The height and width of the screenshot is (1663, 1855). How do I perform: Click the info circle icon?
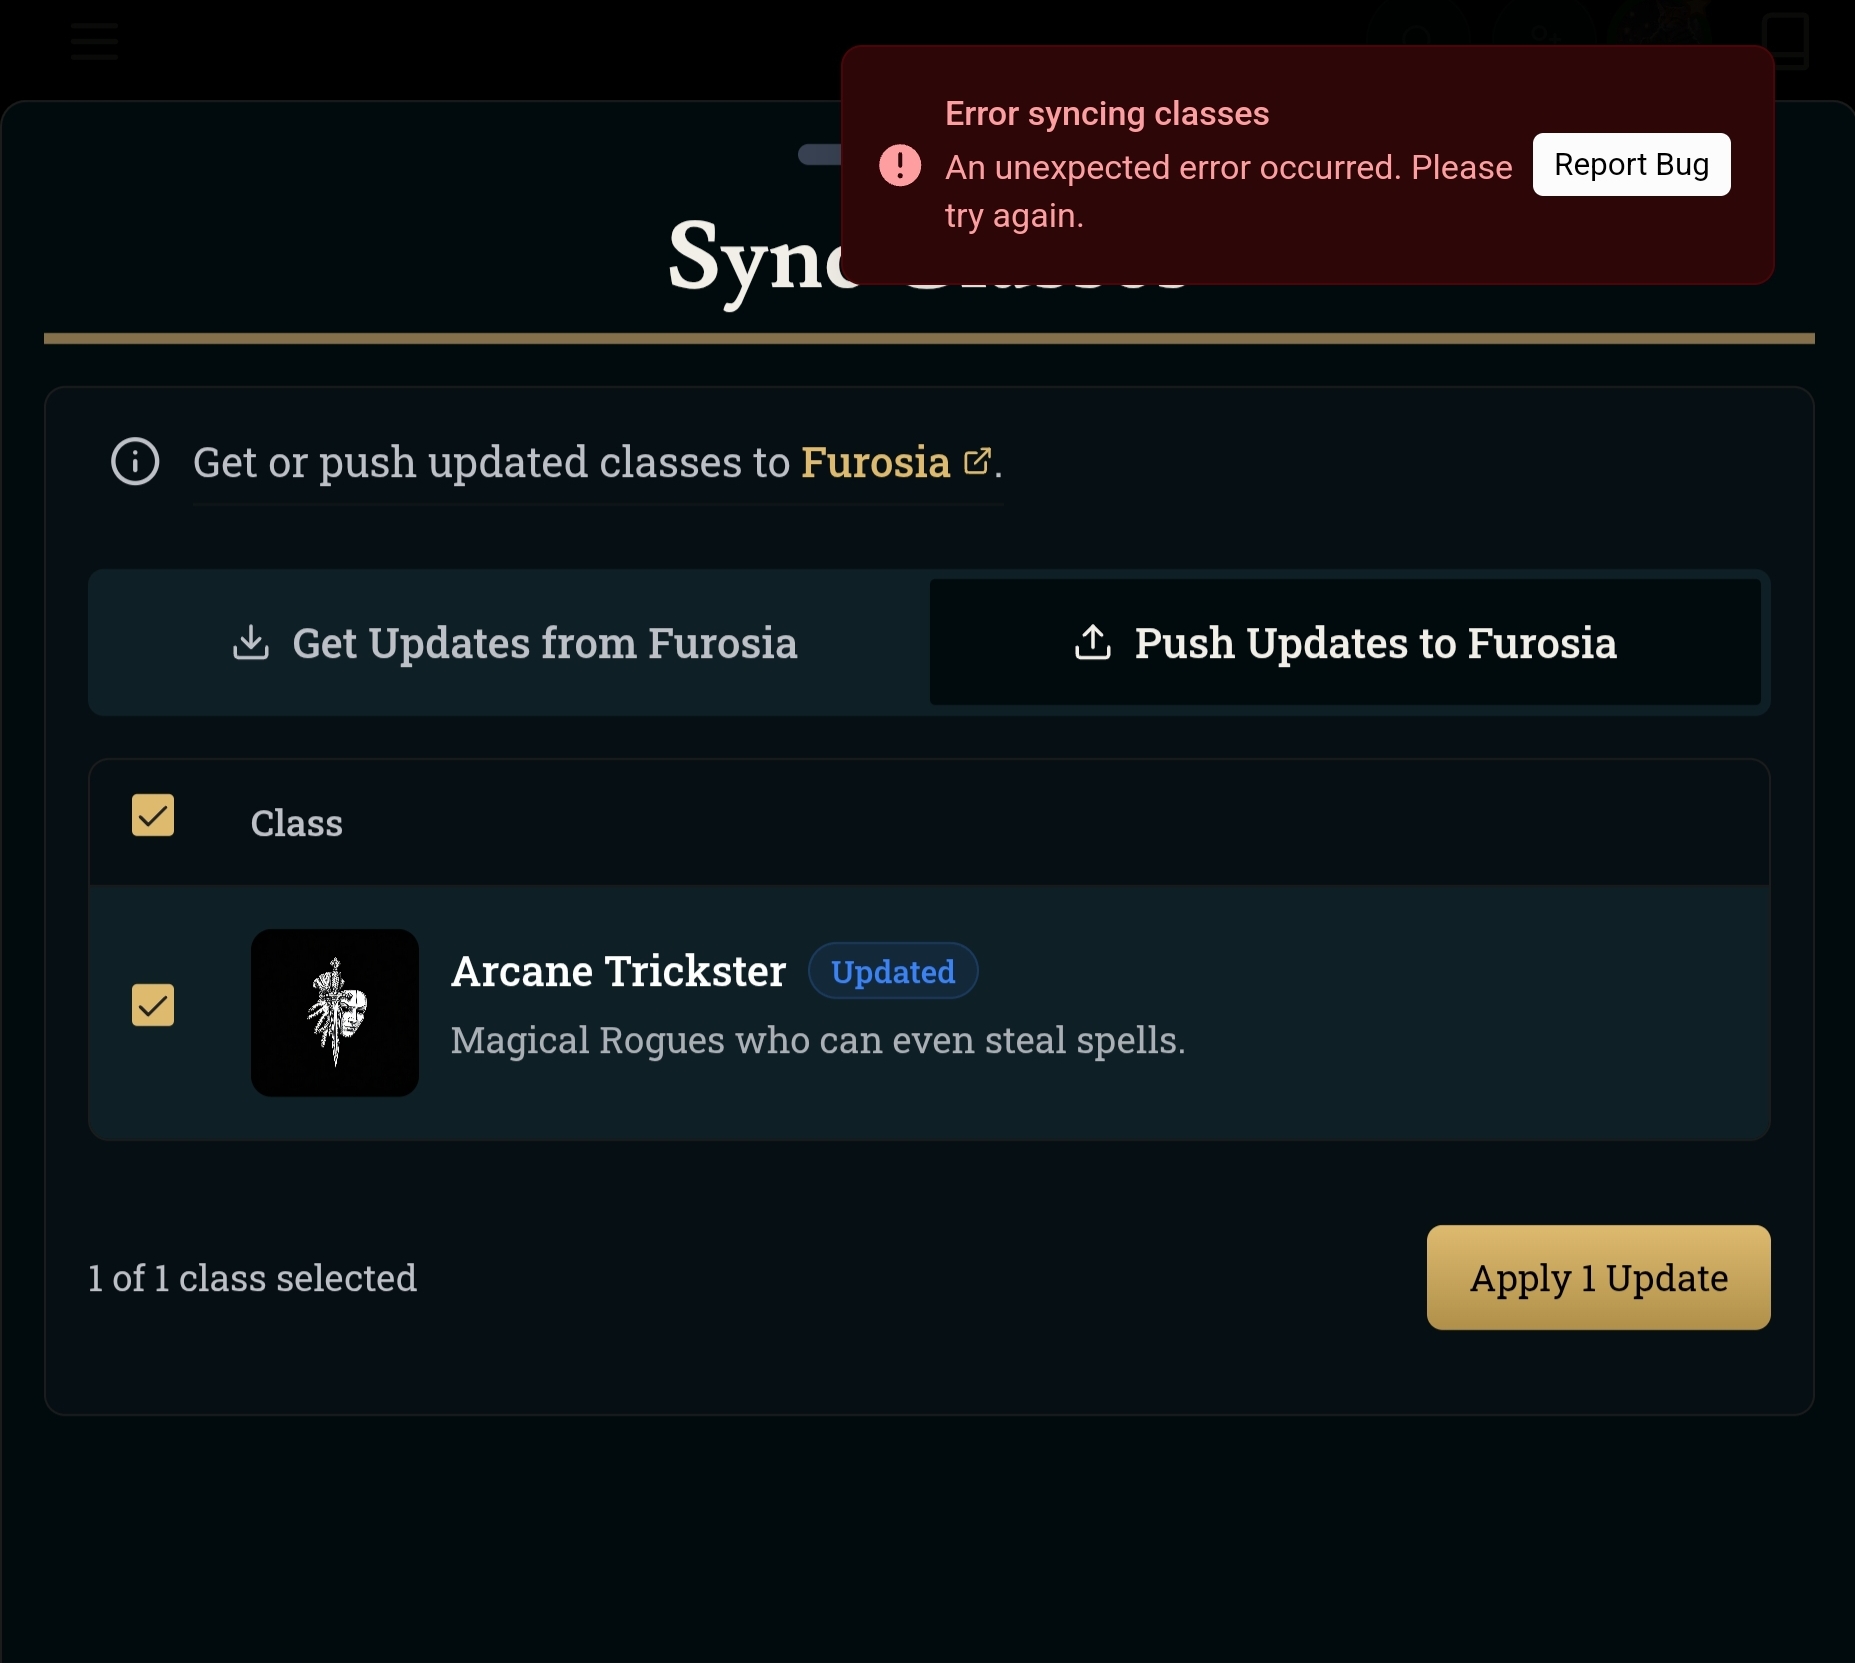tap(135, 462)
